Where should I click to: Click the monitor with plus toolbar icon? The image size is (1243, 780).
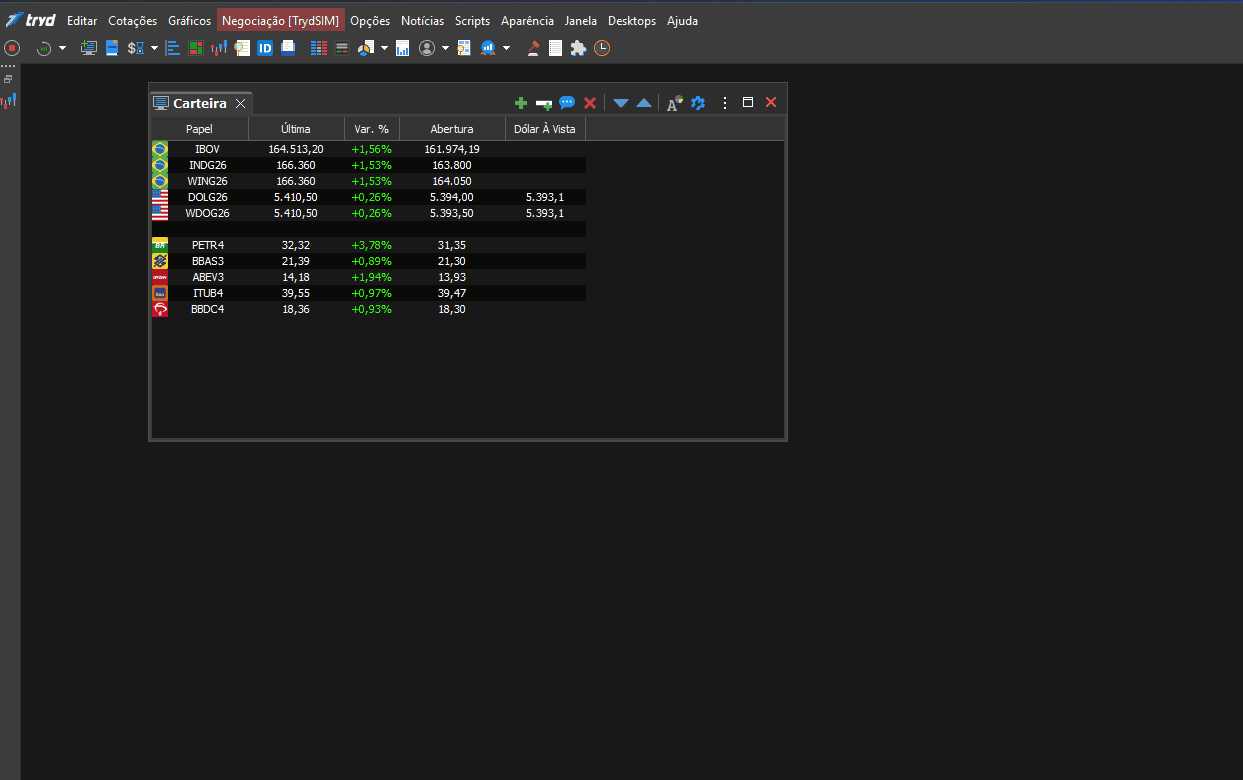[x=89, y=48]
